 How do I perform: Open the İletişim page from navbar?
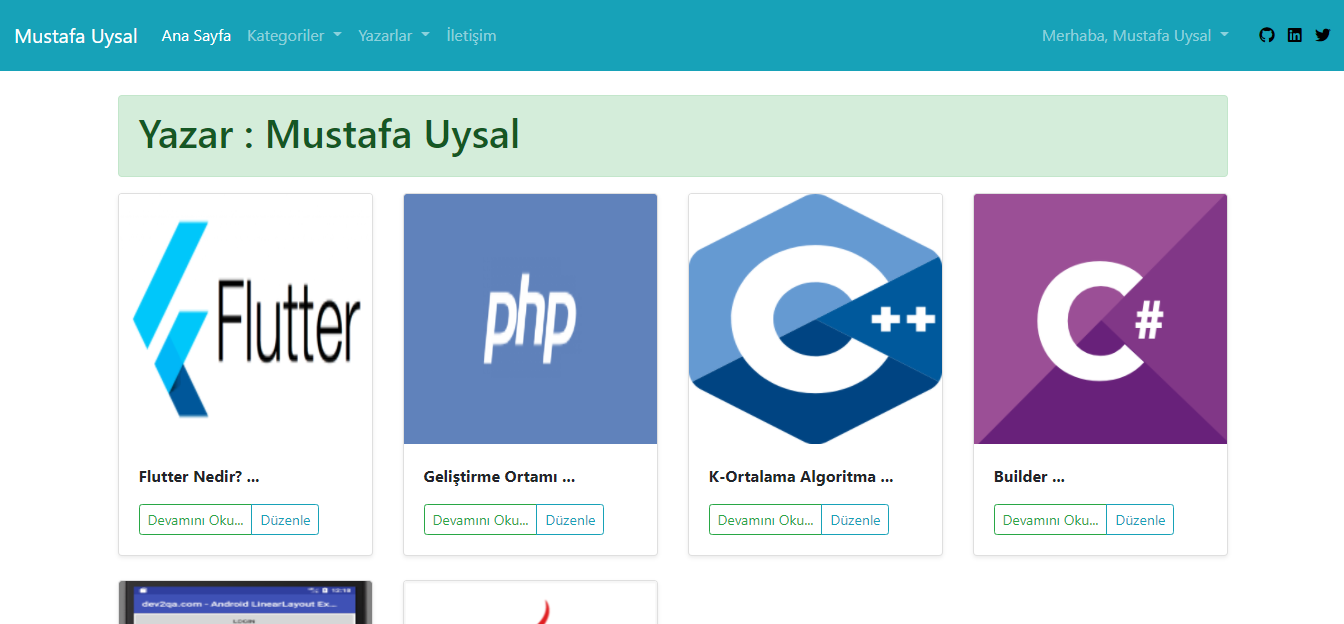[471, 35]
